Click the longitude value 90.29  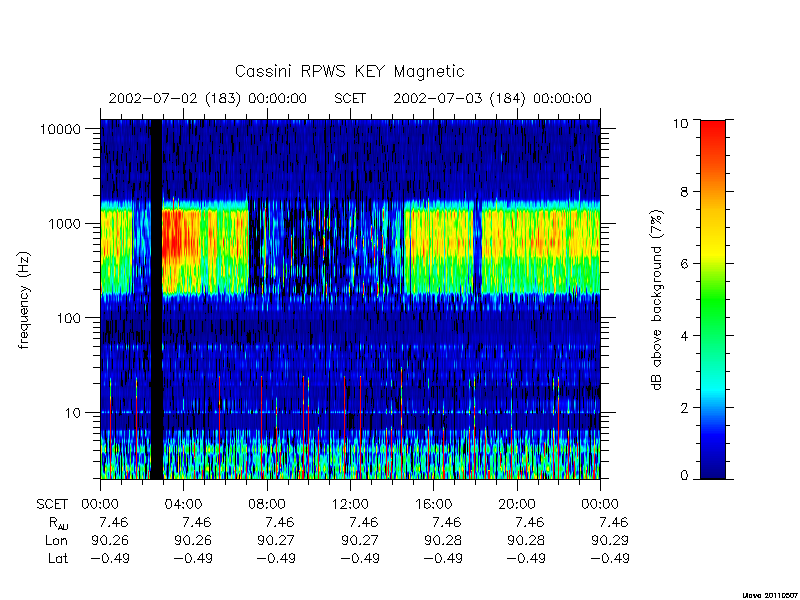[610, 540]
